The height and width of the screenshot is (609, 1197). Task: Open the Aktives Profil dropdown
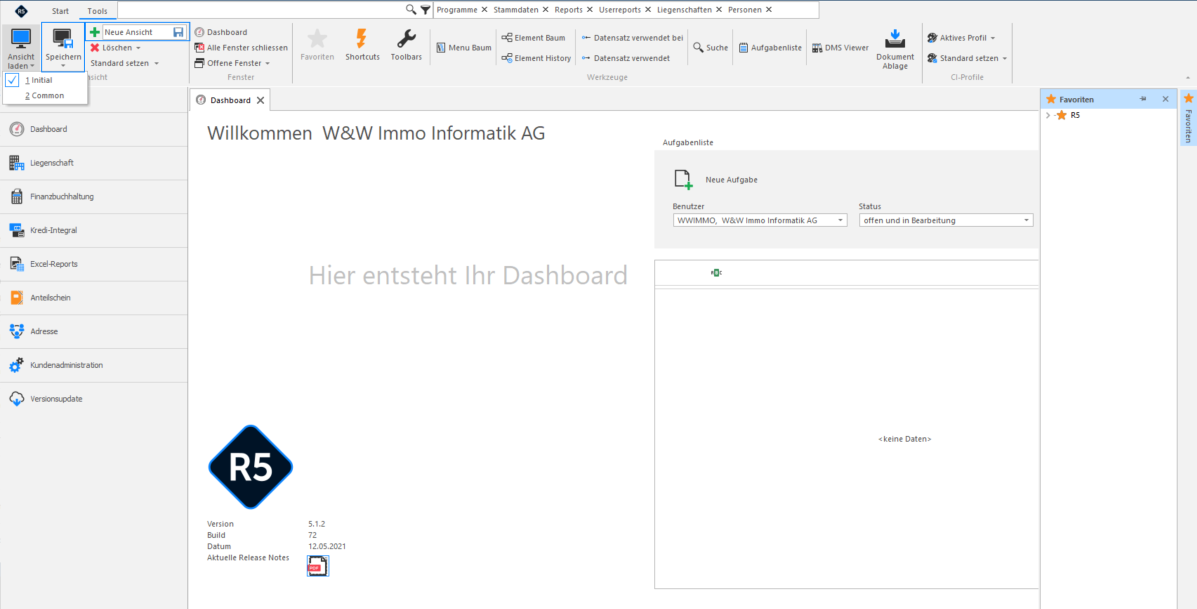pyautogui.click(x=960, y=37)
